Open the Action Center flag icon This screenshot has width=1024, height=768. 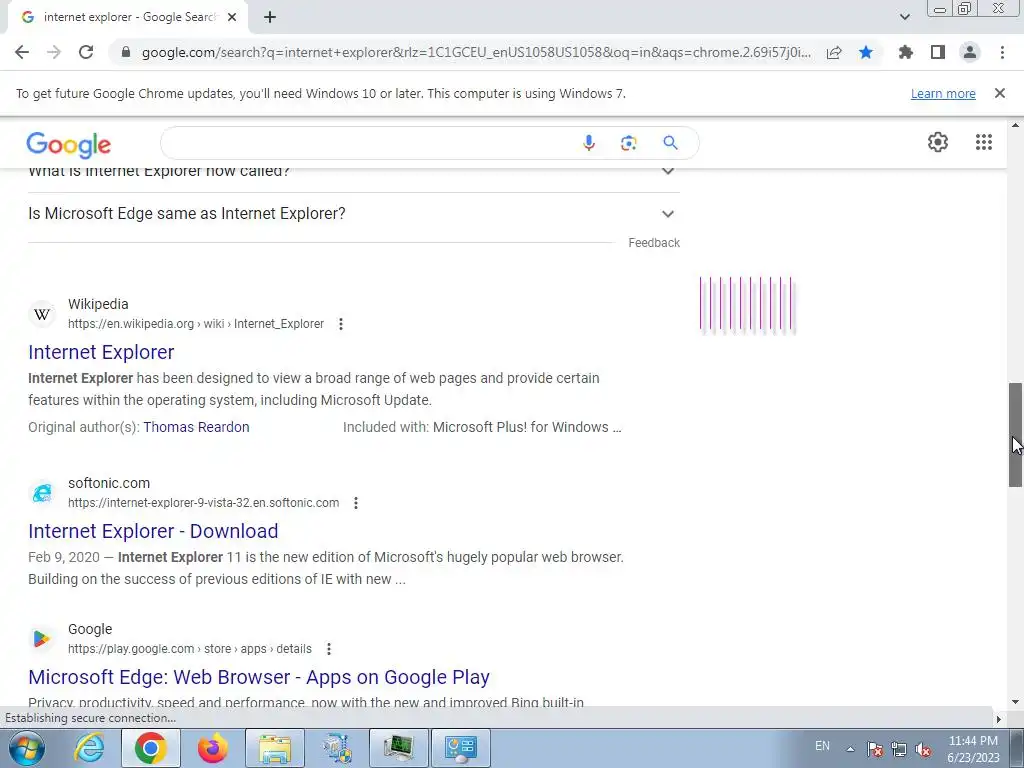(875, 749)
